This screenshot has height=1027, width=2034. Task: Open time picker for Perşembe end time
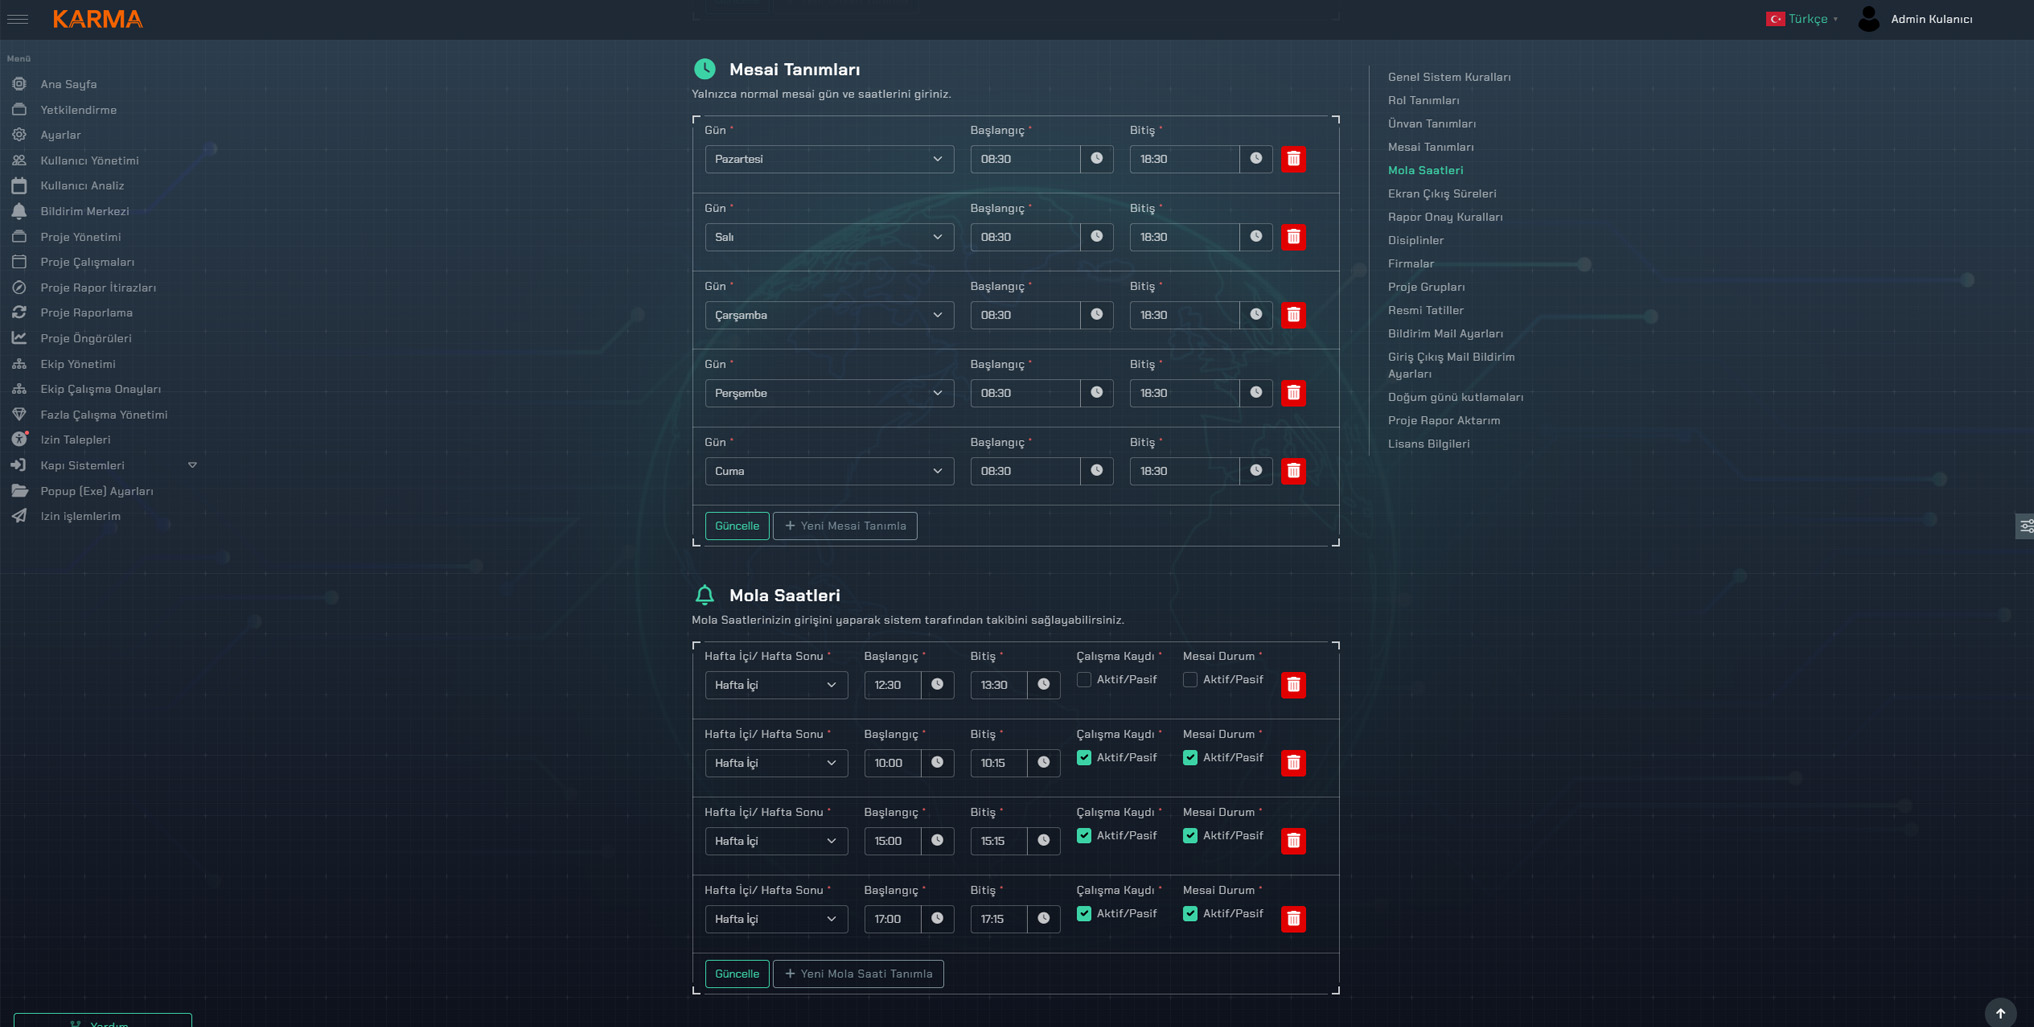coord(1256,393)
